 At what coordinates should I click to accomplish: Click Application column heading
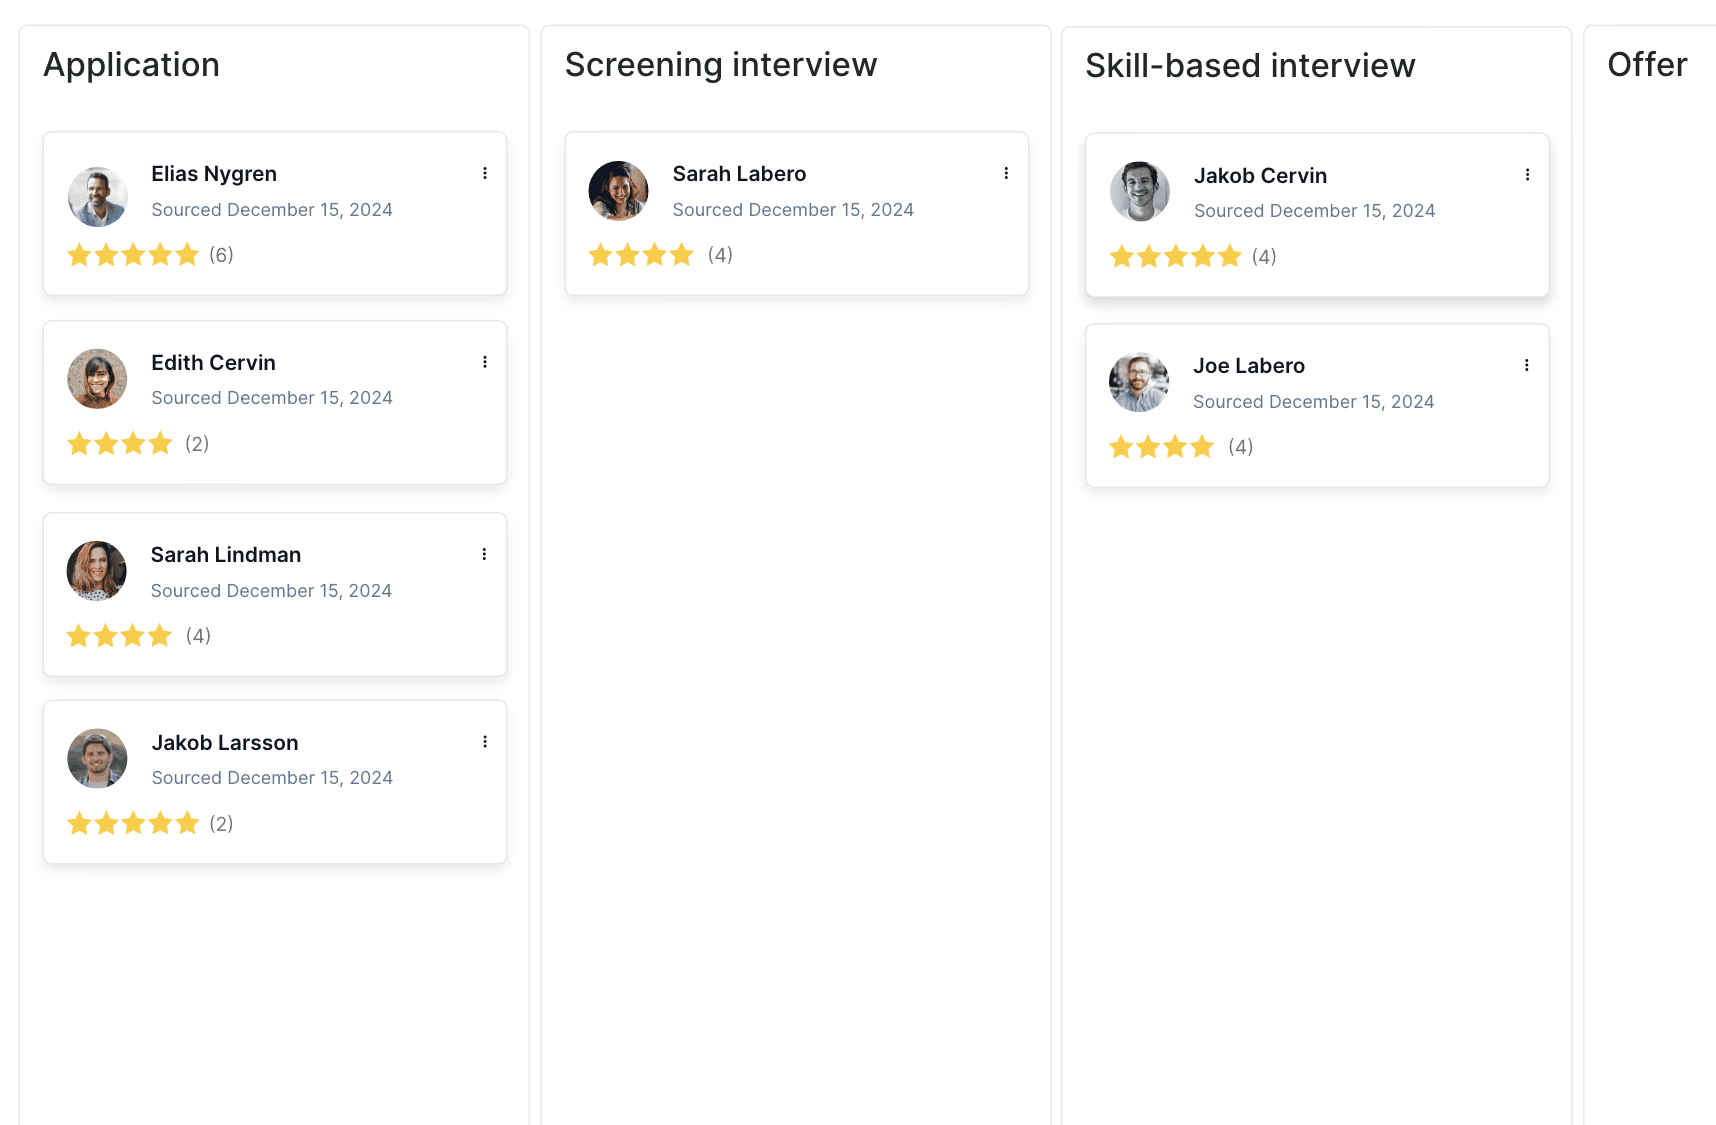coord(131,65)
